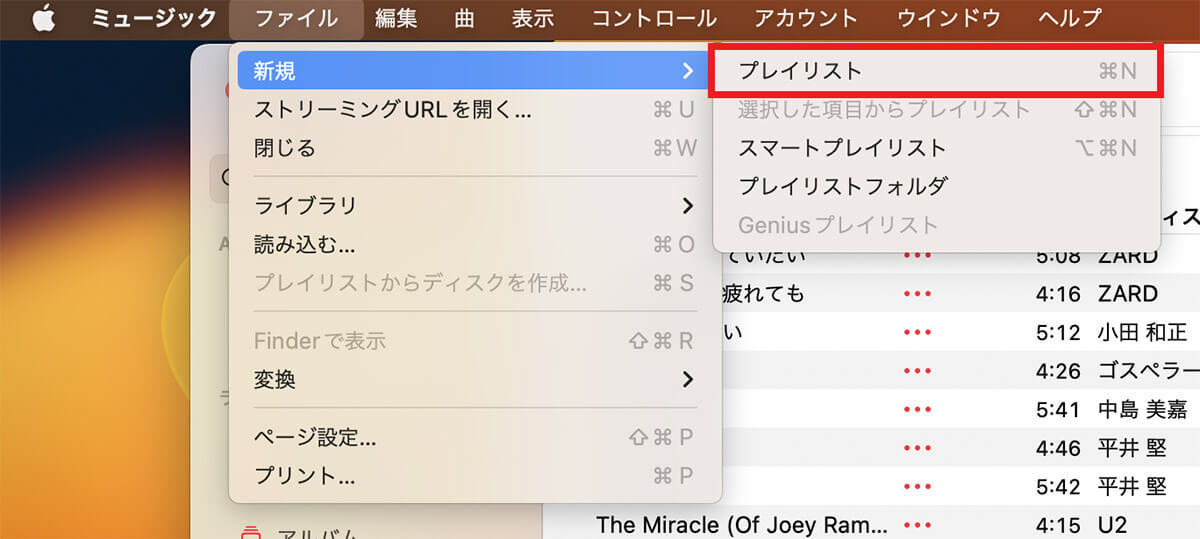1200x539 pixels.
Task: Click artist ゴスペラー in the song list
Action: pos(1148,371)
